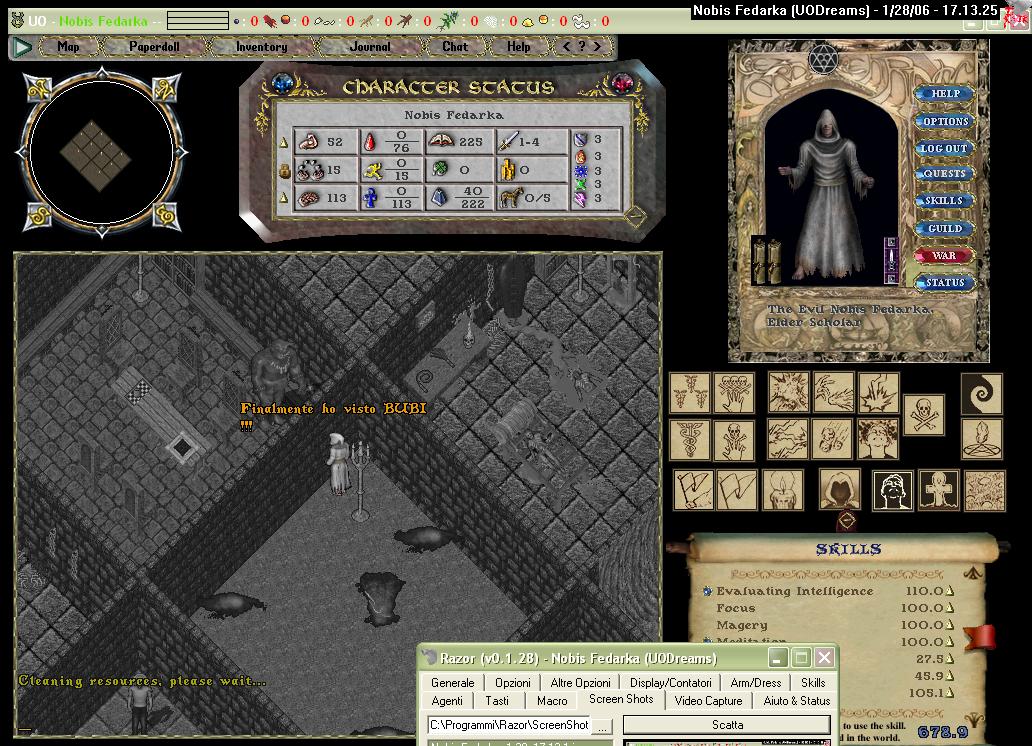The image size is (1032, 746).
Task: Click the purple book beside the paperdoll figure
Action: click(x=890, y=261)
